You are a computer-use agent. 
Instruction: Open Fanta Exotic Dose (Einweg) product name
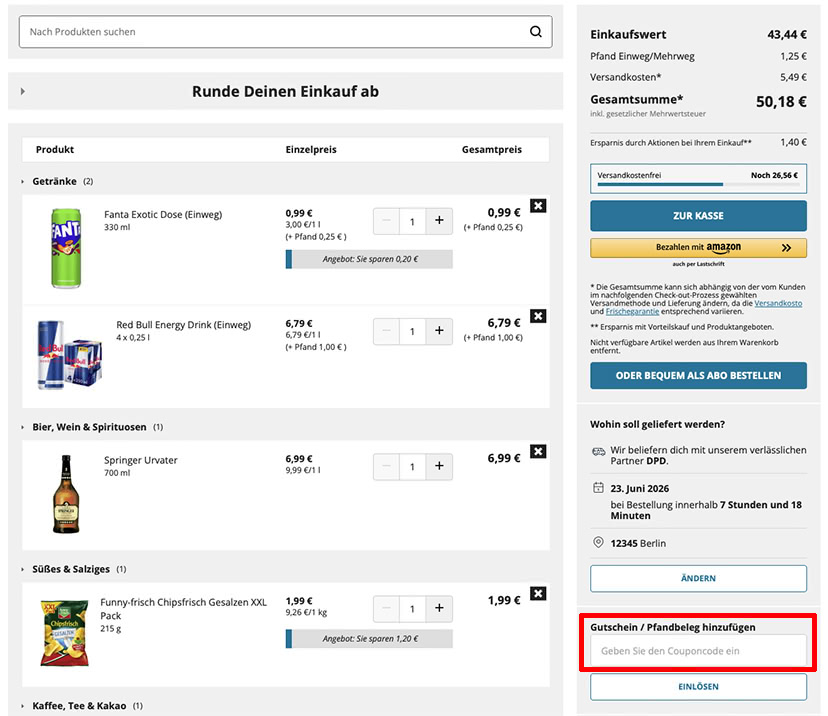point(163,215)
